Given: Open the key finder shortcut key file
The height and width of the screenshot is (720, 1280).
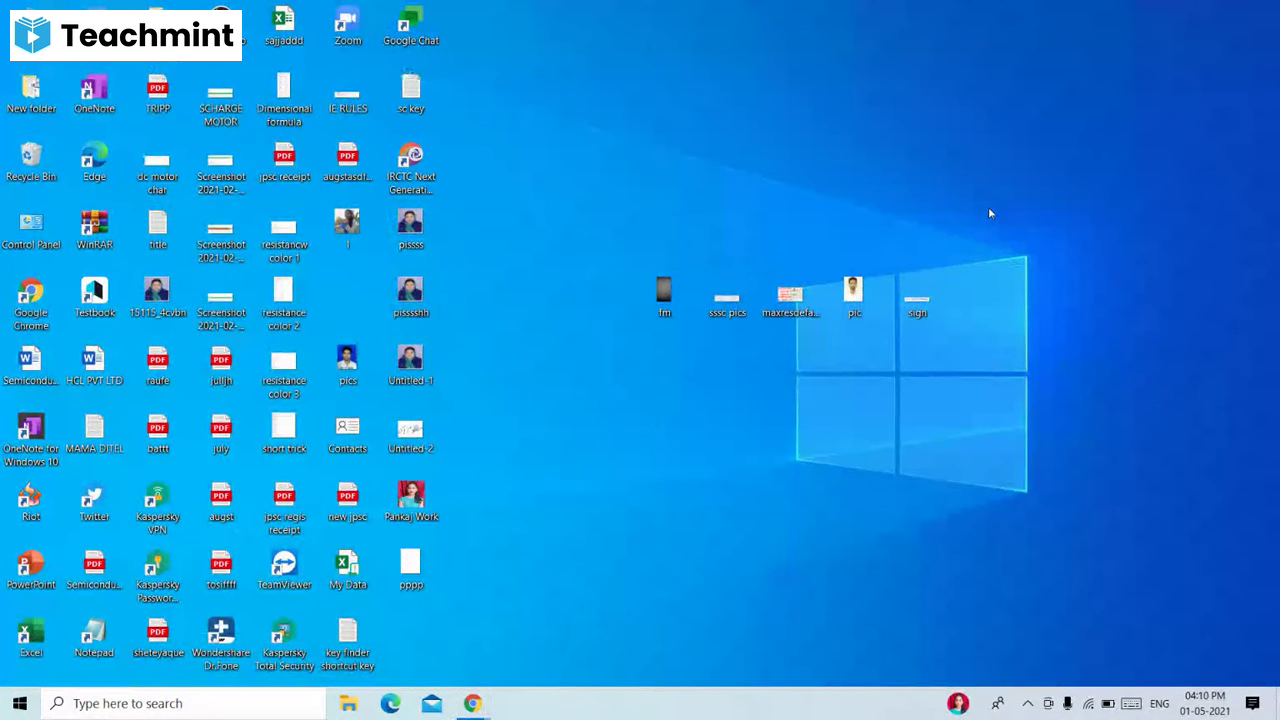Looking at the screenshot, I should (347, 644).
